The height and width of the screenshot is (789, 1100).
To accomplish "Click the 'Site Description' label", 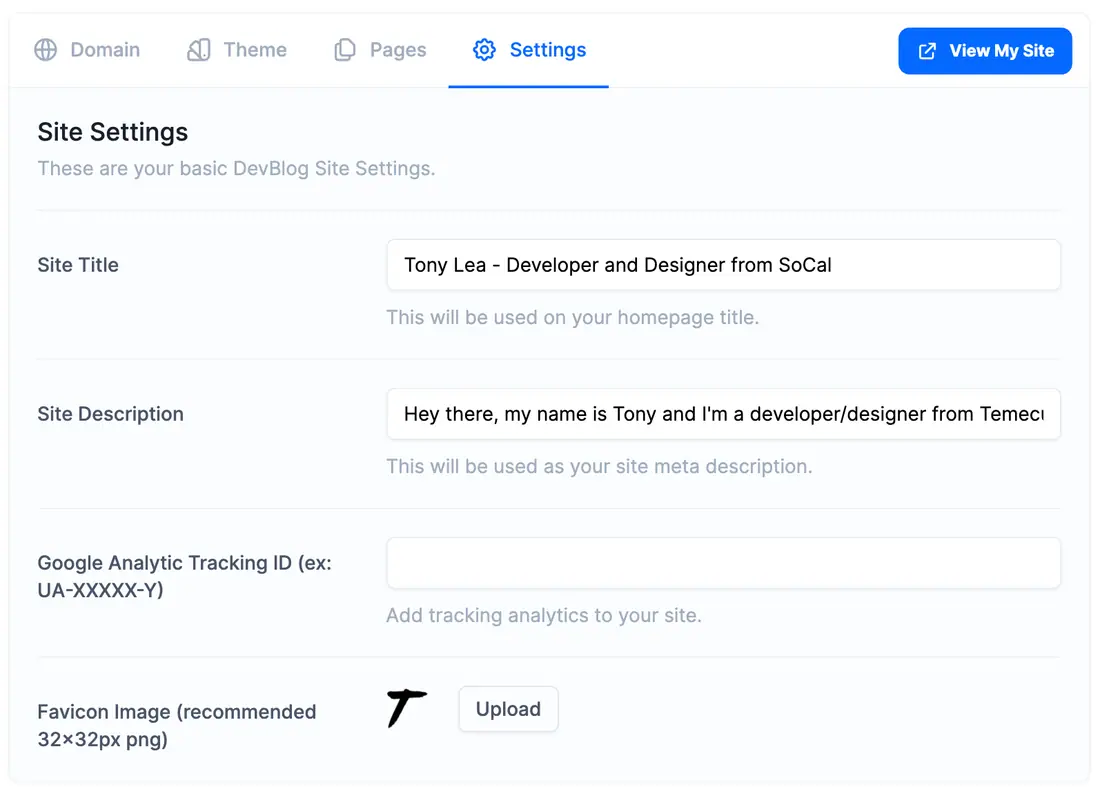I will 110,414.
